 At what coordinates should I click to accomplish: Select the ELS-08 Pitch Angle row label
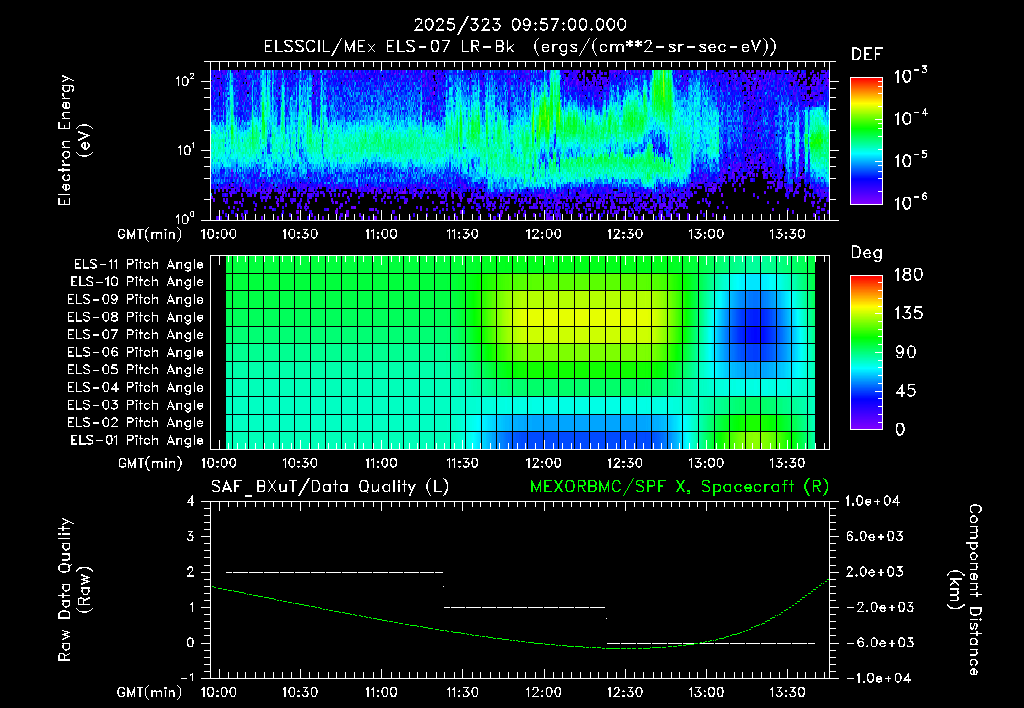(136, 317)
